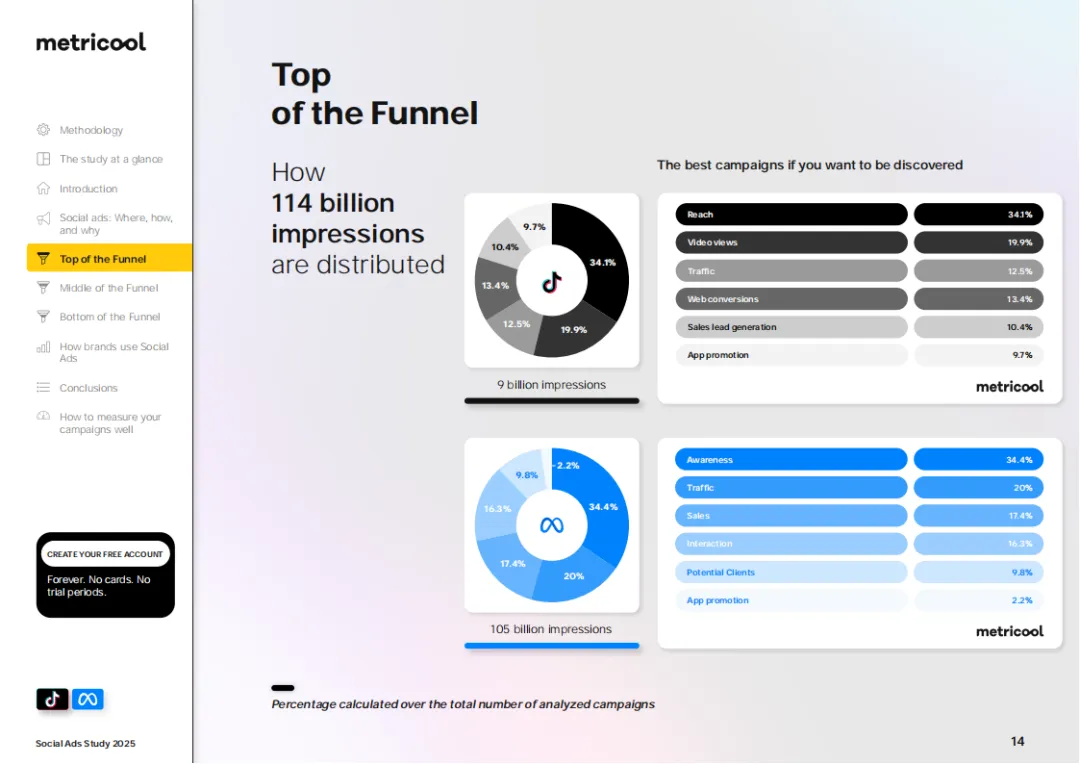
Task: Click the 9.7% value pill
Action: click(979, 355)
